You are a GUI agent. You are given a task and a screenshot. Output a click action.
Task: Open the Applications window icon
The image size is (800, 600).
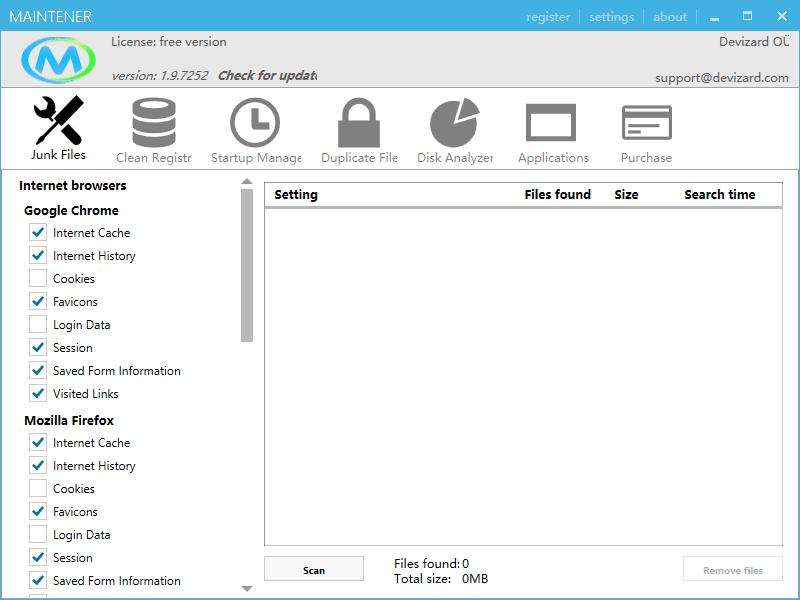(x=552, y=123)
